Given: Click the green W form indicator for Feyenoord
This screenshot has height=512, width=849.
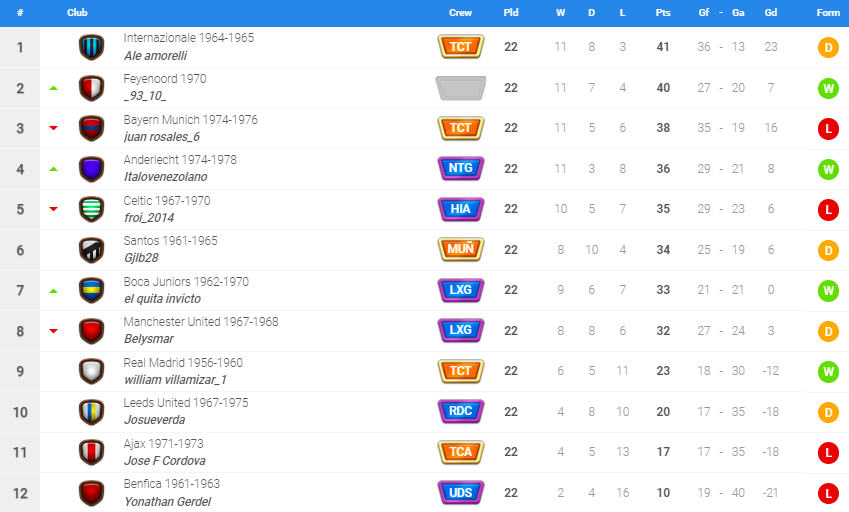Looking at the screenshot, I should 828,88.
